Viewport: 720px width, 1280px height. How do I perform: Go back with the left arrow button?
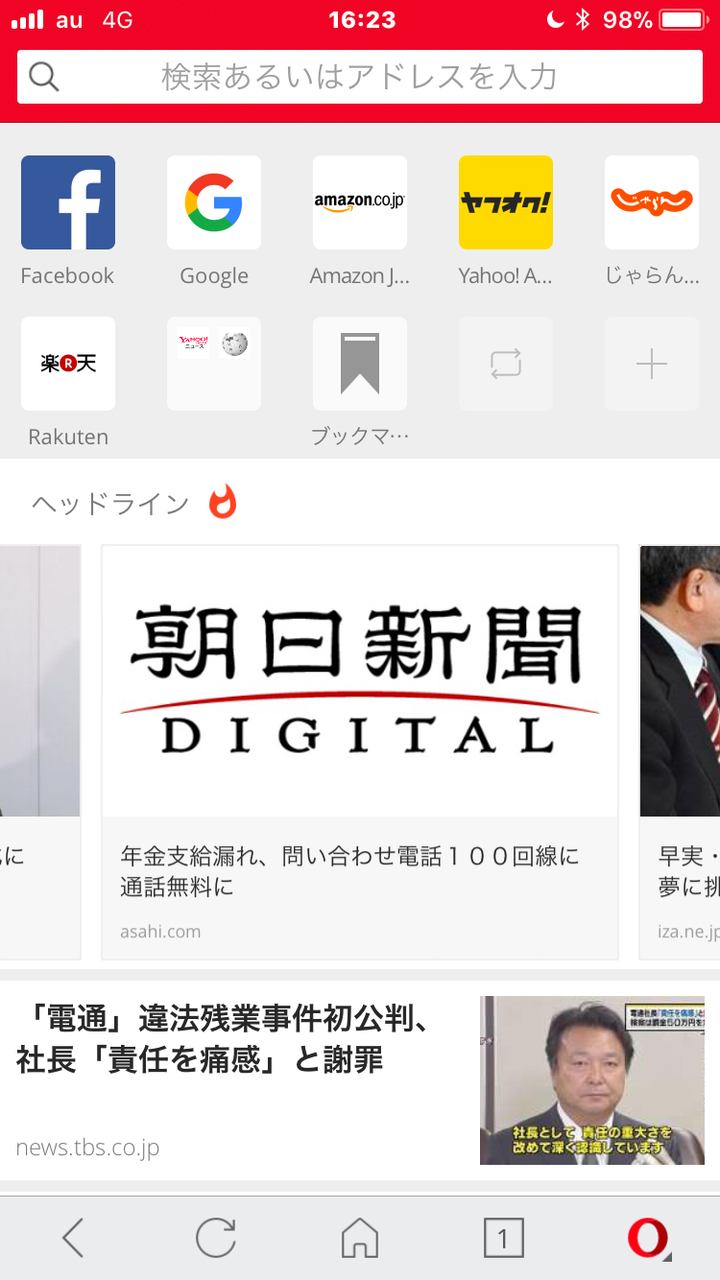pos(72,1238)
